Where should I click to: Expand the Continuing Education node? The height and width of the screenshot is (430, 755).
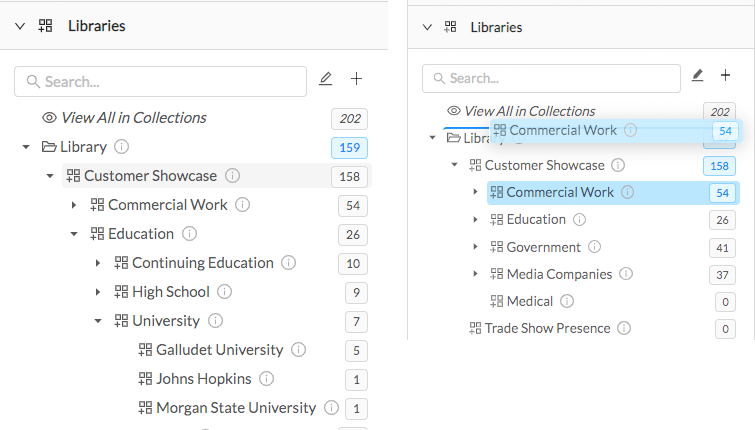pyautogui.click(x=98, y=263)
